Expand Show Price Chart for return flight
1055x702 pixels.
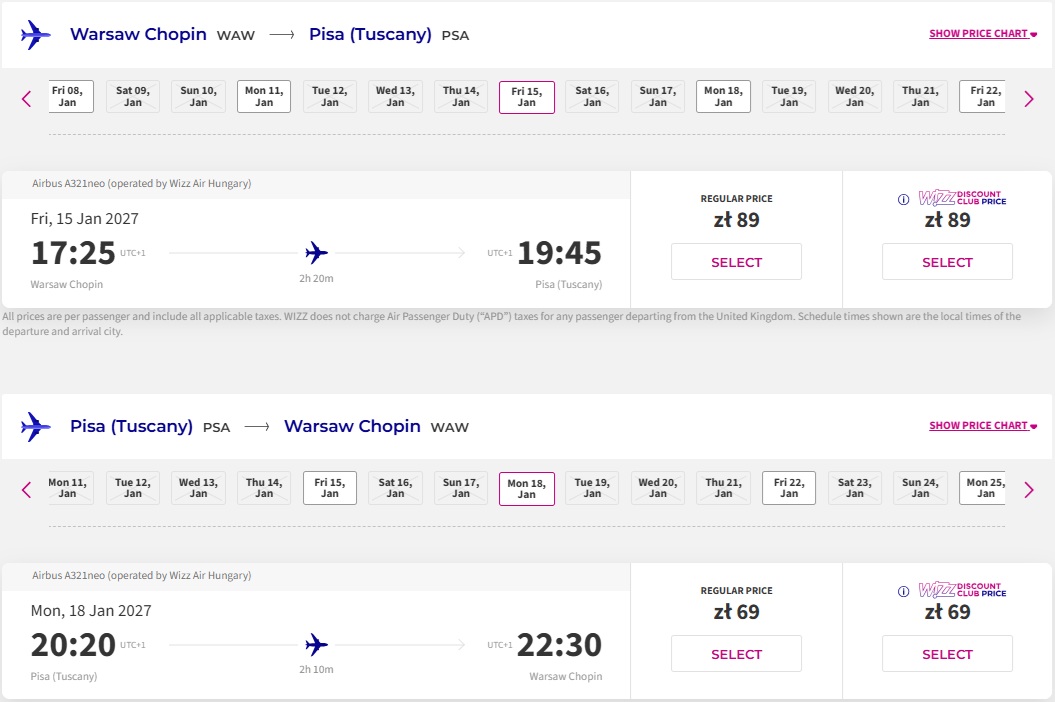pos(983,425)
